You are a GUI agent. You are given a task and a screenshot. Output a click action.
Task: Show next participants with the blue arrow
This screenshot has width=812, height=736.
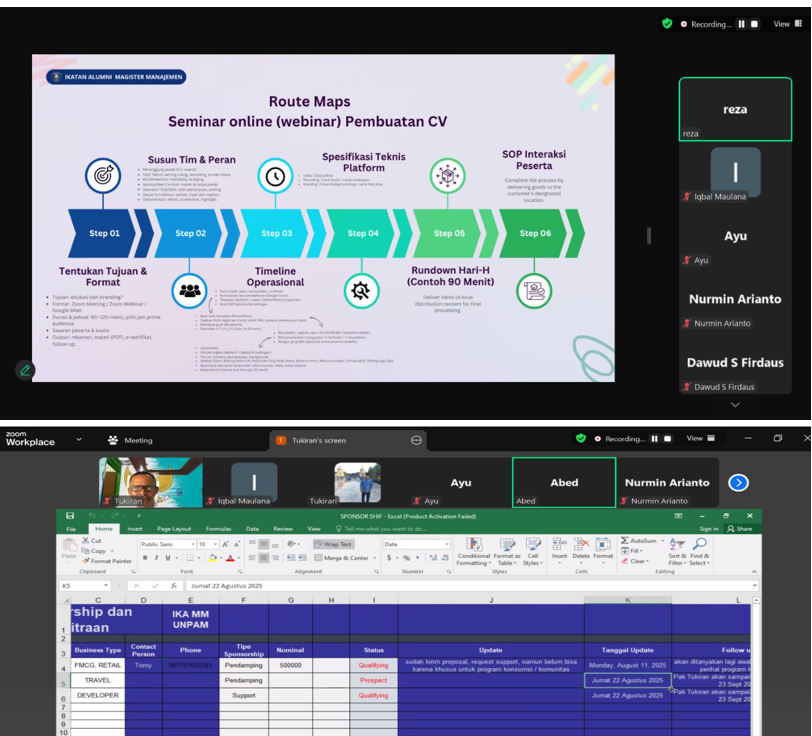click(x=738, y=483)
